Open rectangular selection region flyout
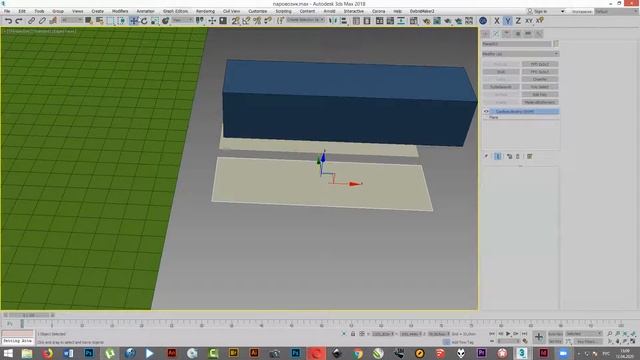 point(111,20)
